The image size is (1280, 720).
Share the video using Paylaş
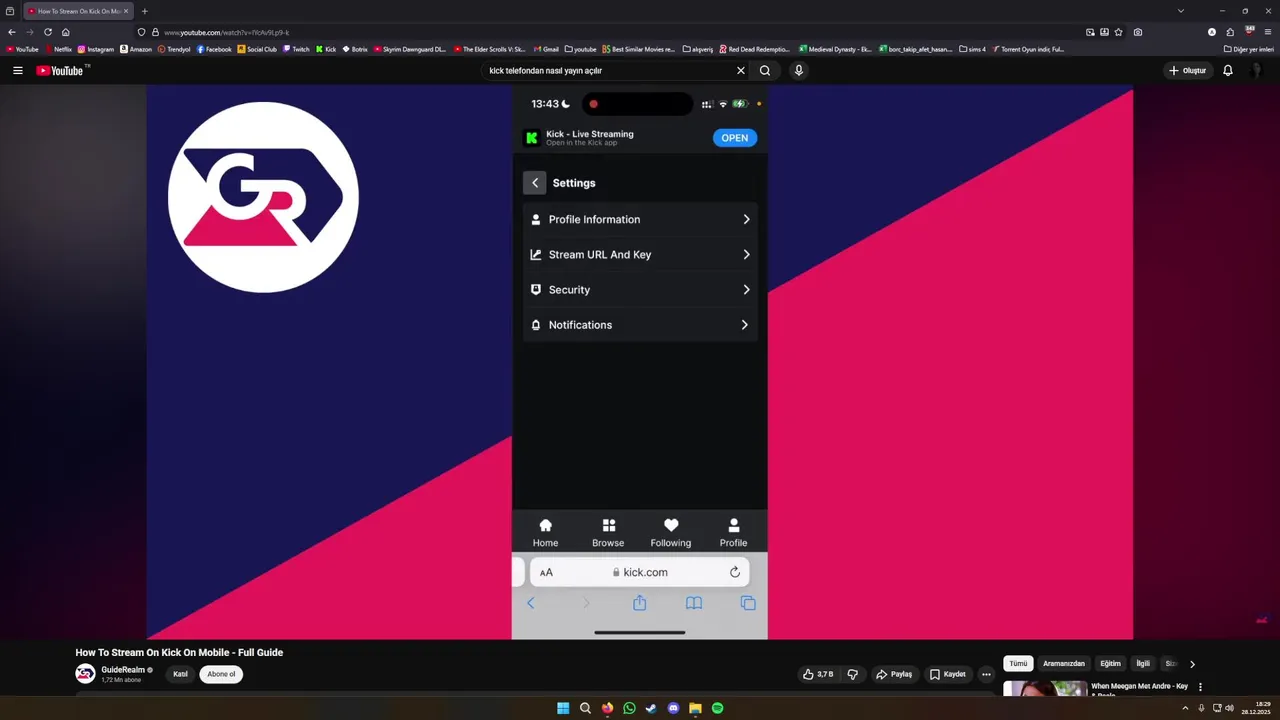pos(894,674)
